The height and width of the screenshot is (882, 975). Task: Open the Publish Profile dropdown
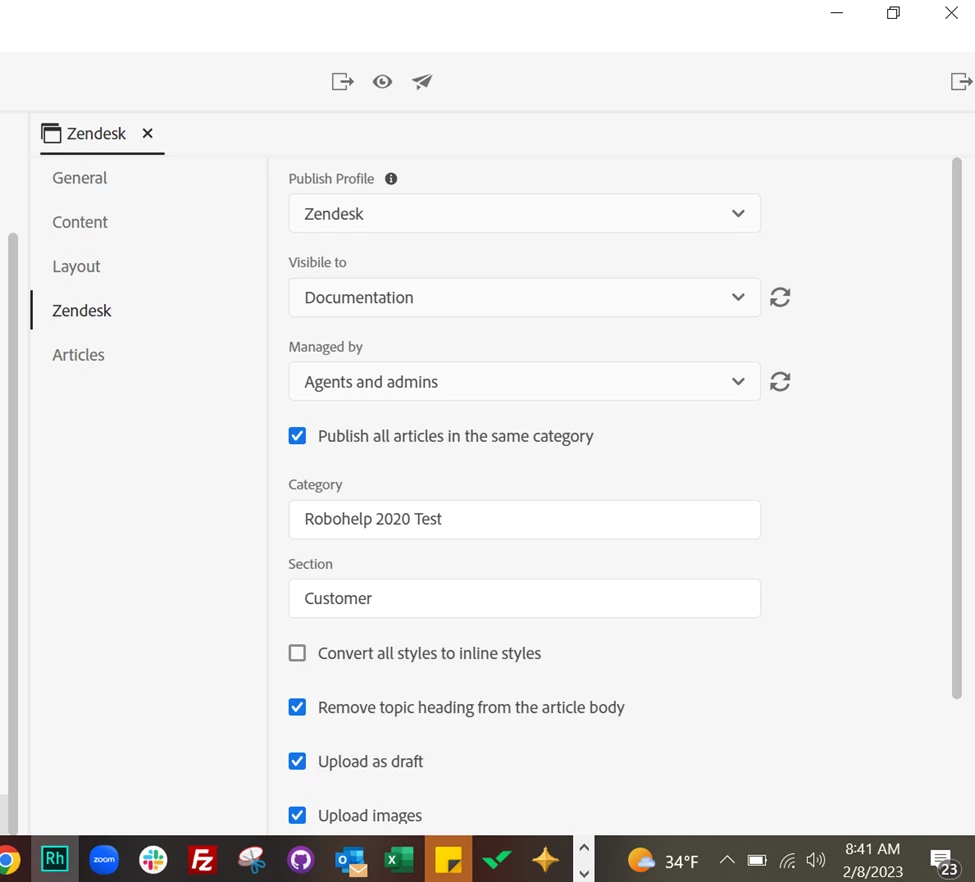(524, 213)
